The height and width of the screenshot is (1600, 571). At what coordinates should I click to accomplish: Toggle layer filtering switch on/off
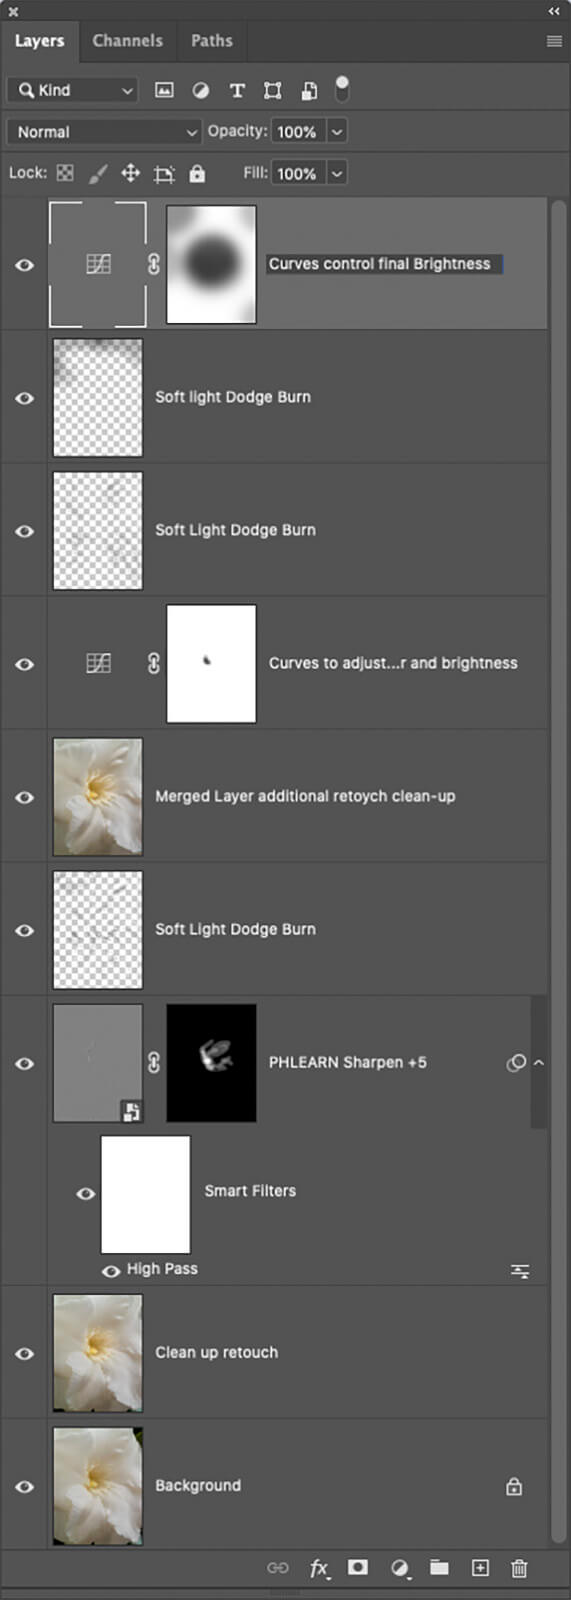click(x=342, y=89)
